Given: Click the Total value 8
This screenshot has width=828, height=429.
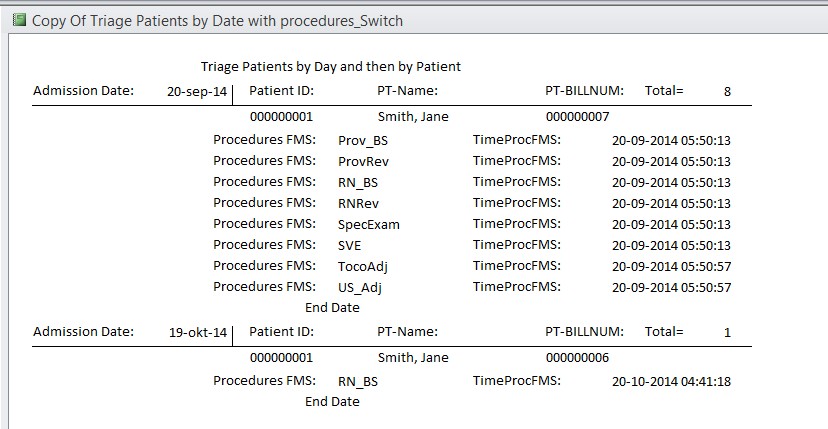Looking at the screenshot, I should 727,91.
